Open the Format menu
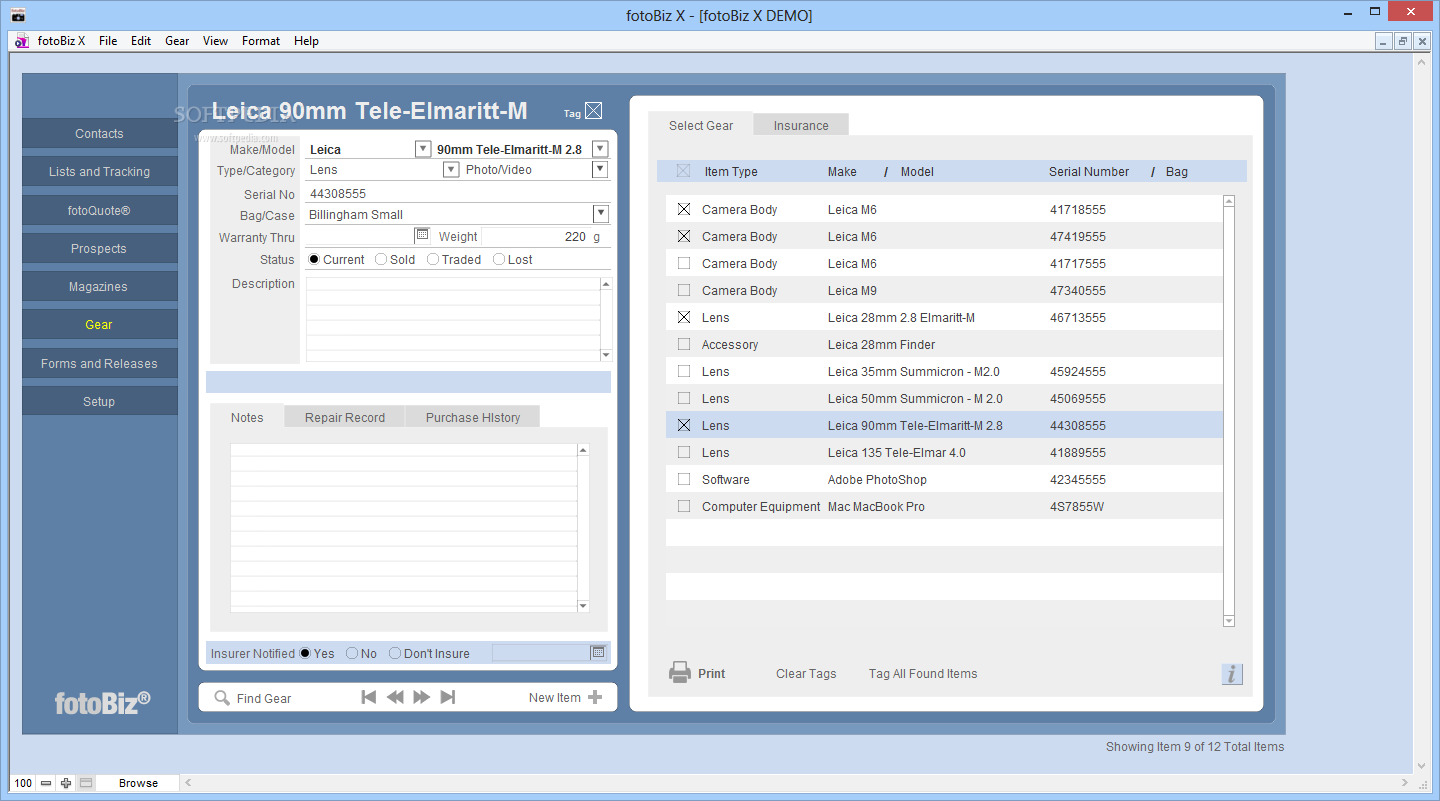This screenshot has height=801, width=1440. click(261, 41)
